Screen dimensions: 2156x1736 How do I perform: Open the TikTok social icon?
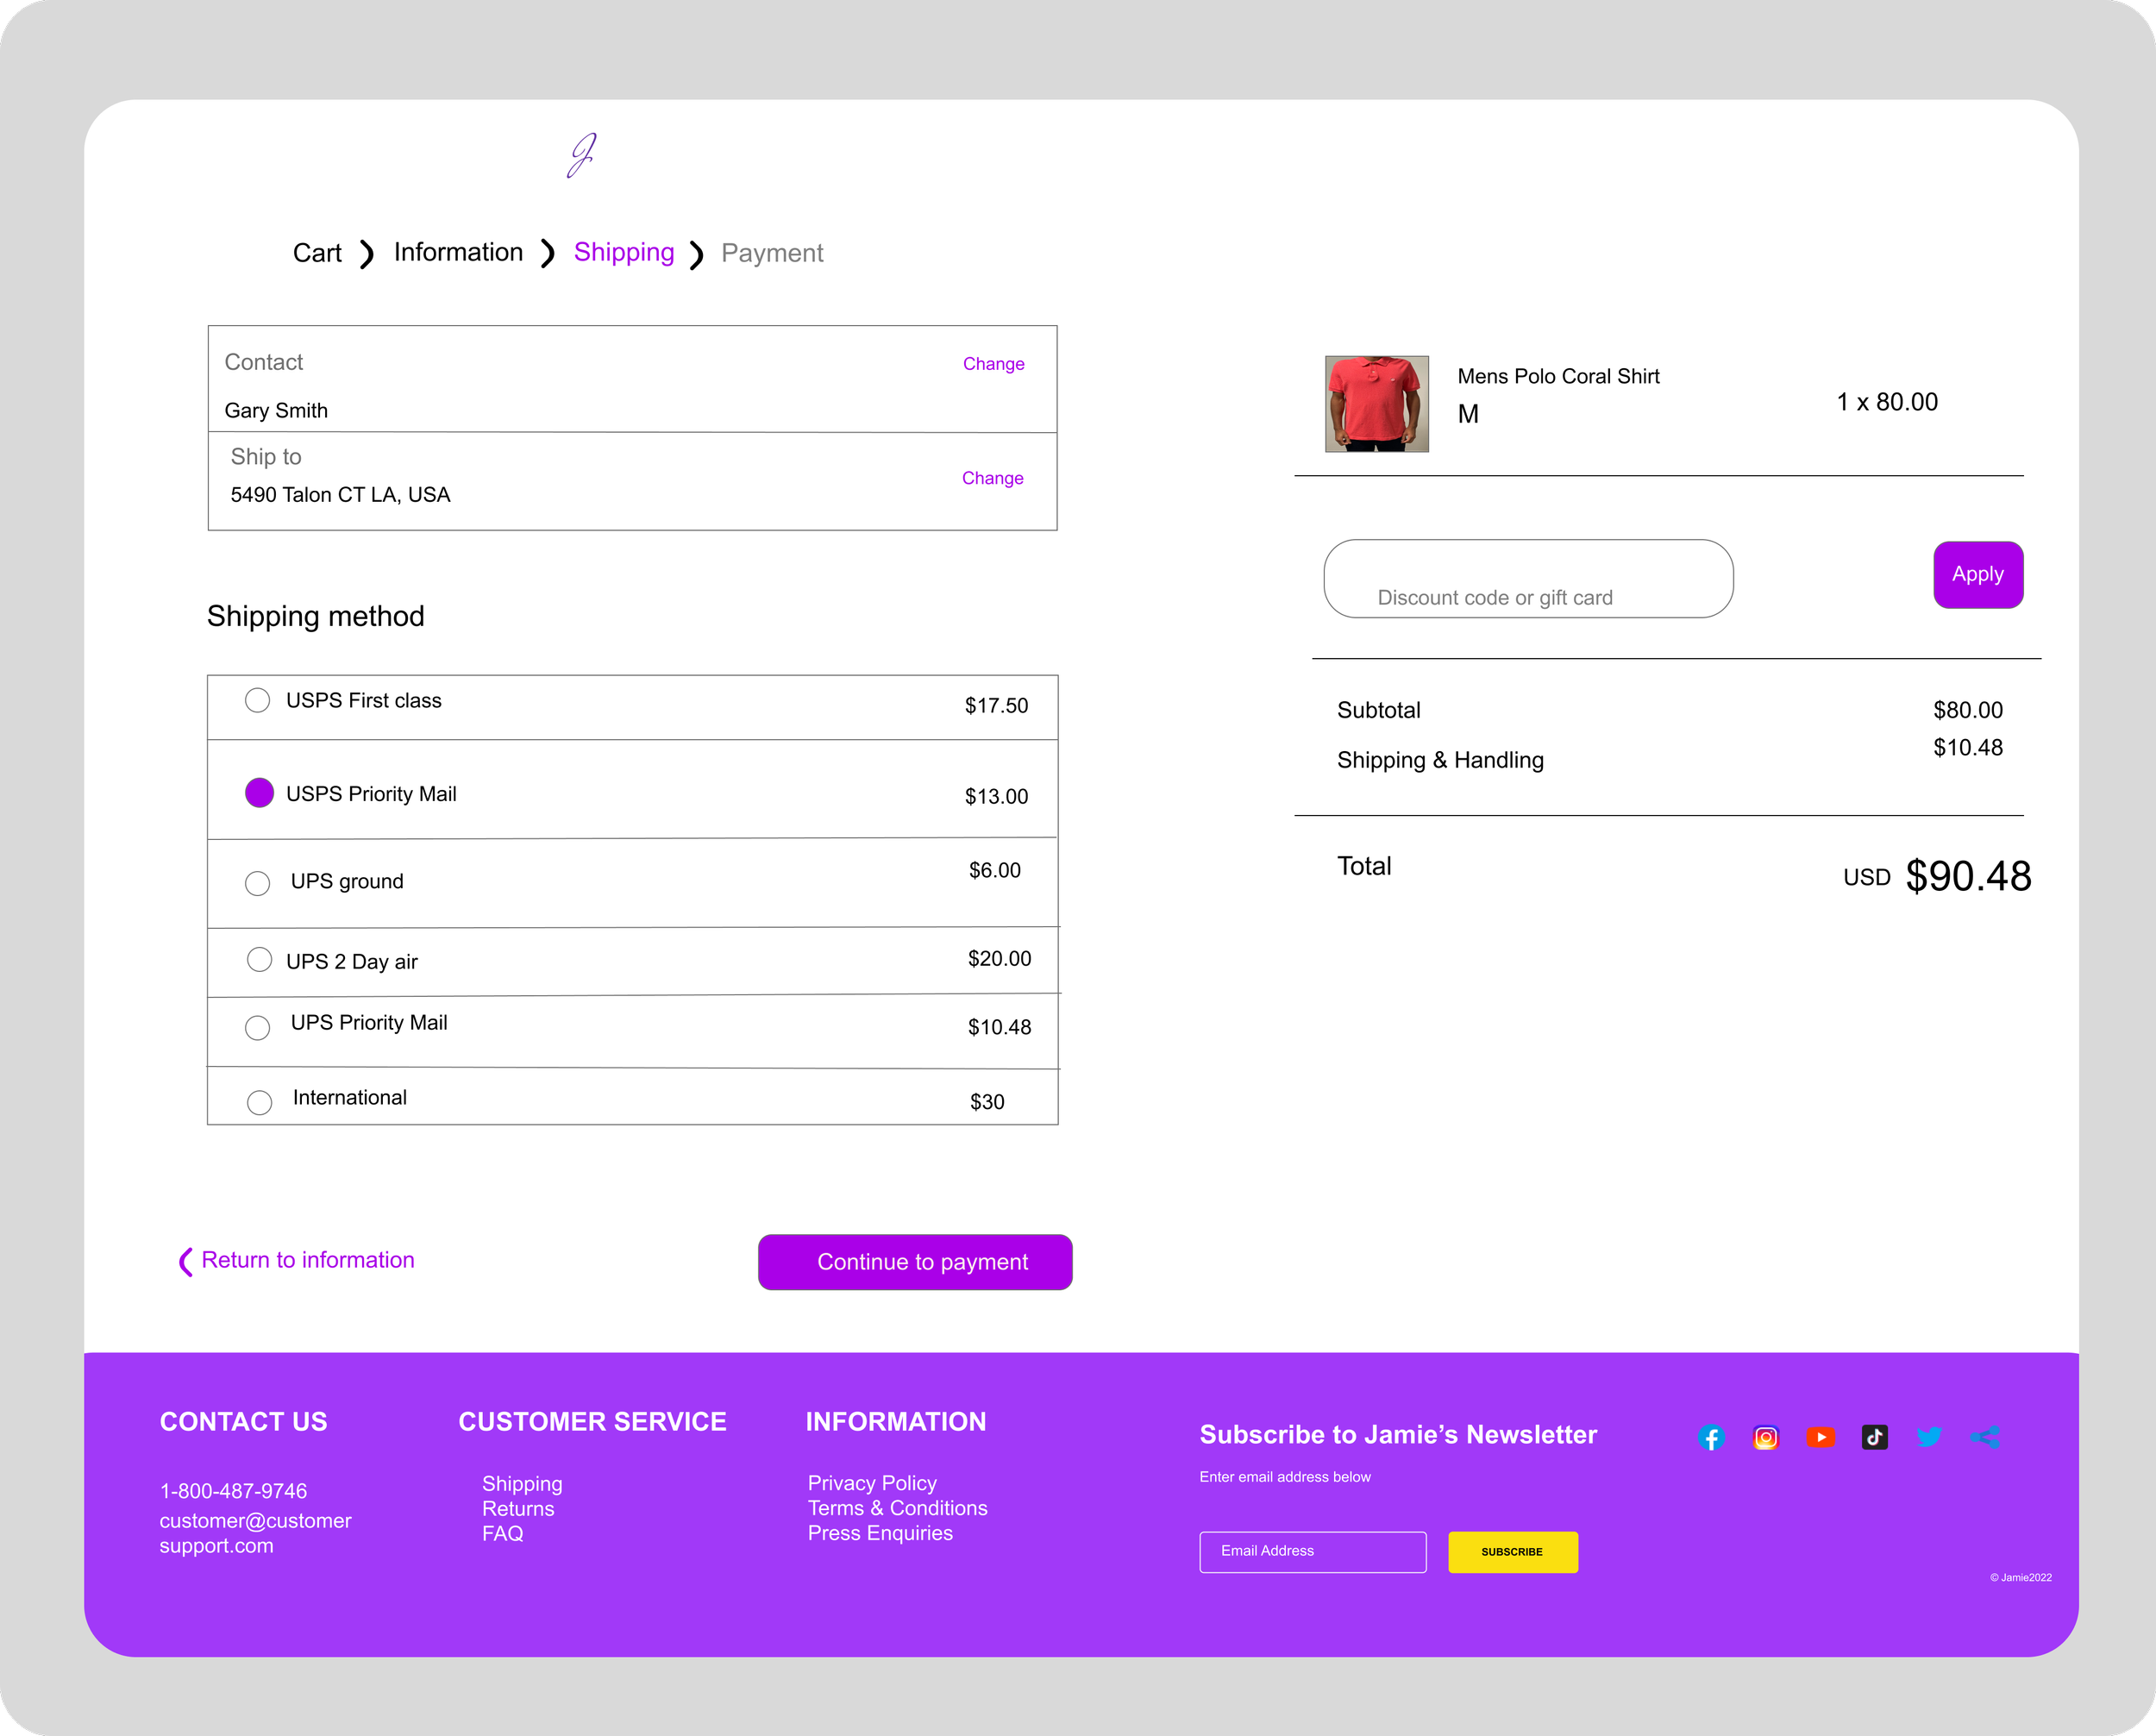tap(1874, 1437)
